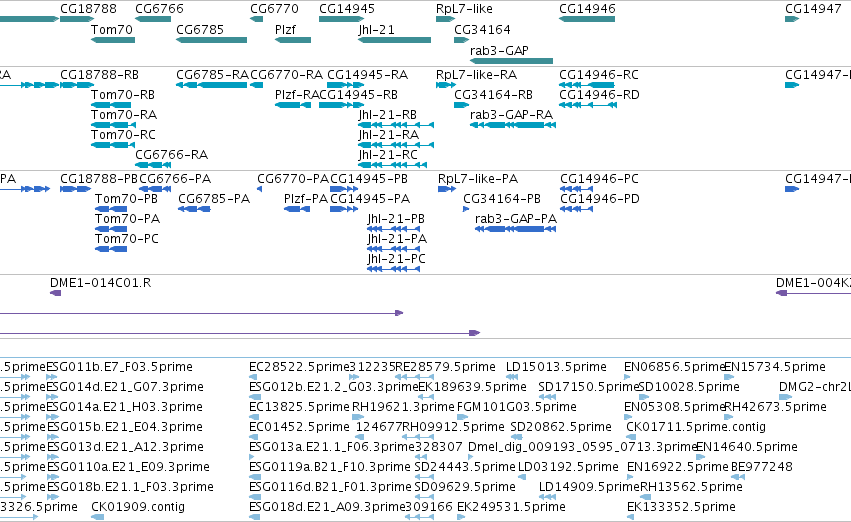The image size is (851, 522).
Task: Click protein label CG14946-PC
Action: (x=599, y=179)
